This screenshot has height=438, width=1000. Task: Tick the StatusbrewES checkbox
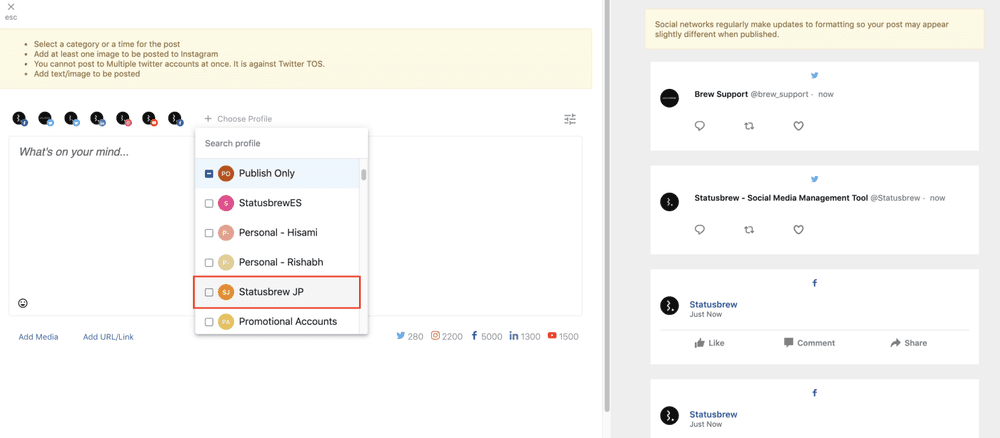(x=209, y=203)
